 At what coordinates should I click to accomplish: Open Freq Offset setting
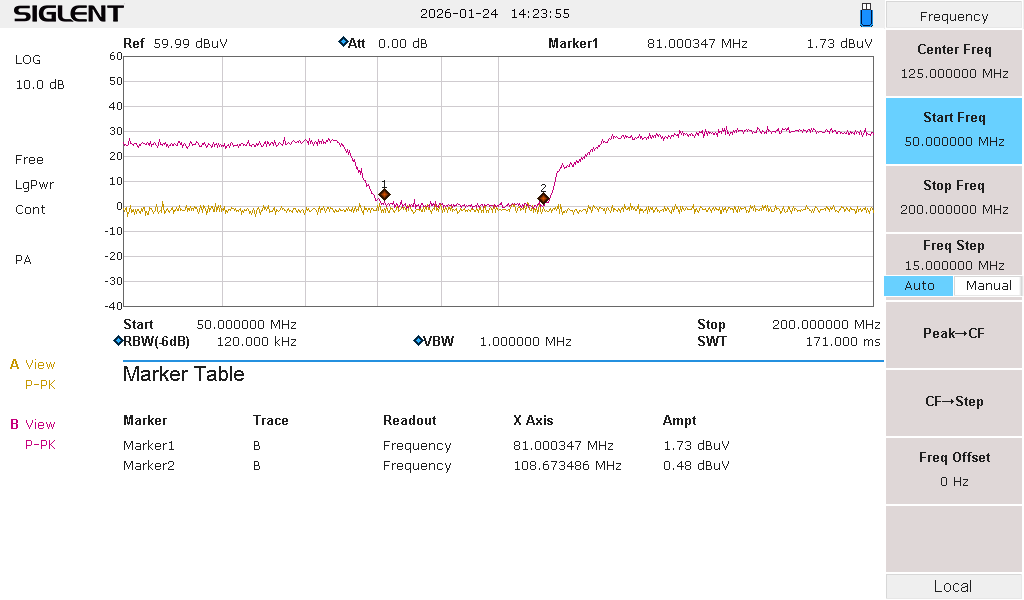point(953,469)
